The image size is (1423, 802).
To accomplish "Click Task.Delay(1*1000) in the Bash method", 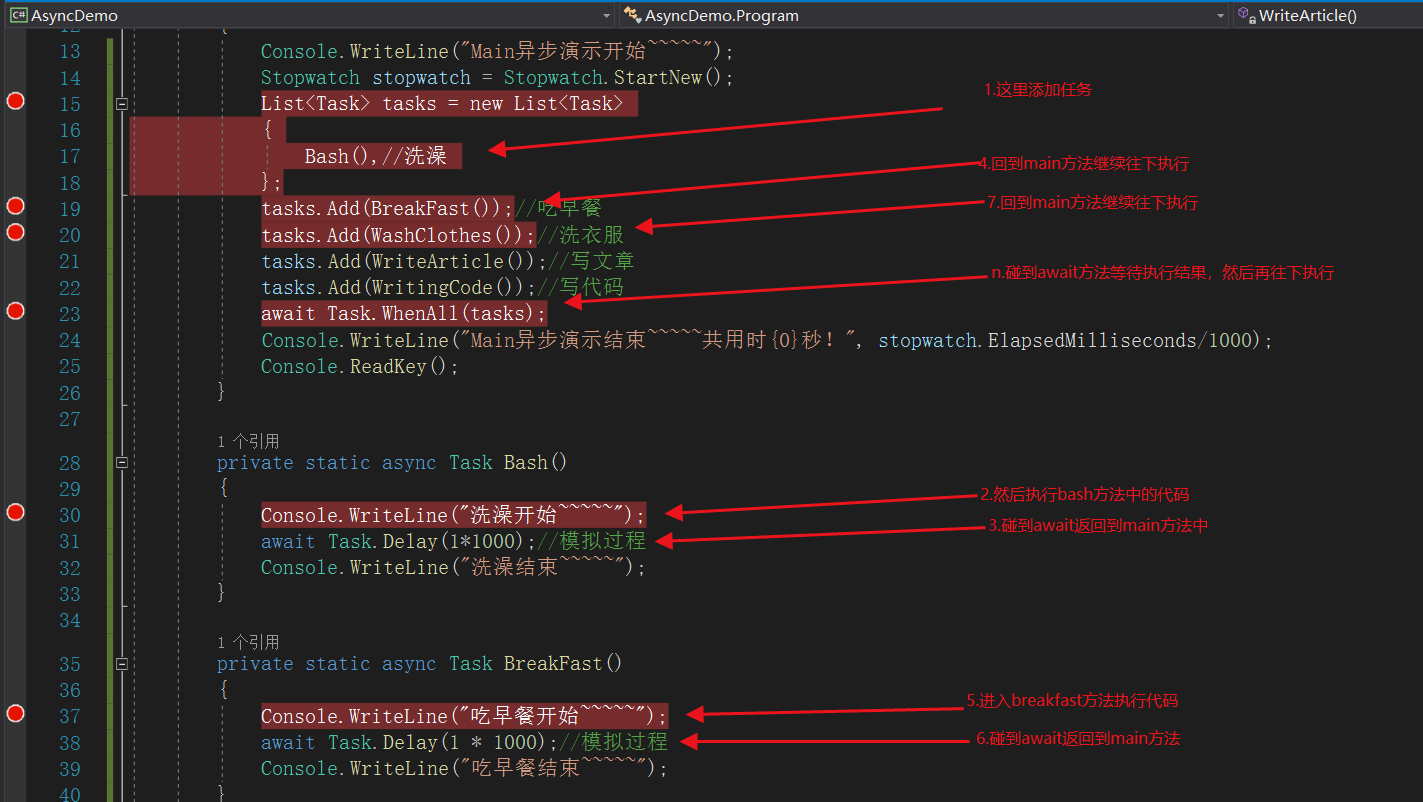I will pyautogui.click(x=432, y=541).
